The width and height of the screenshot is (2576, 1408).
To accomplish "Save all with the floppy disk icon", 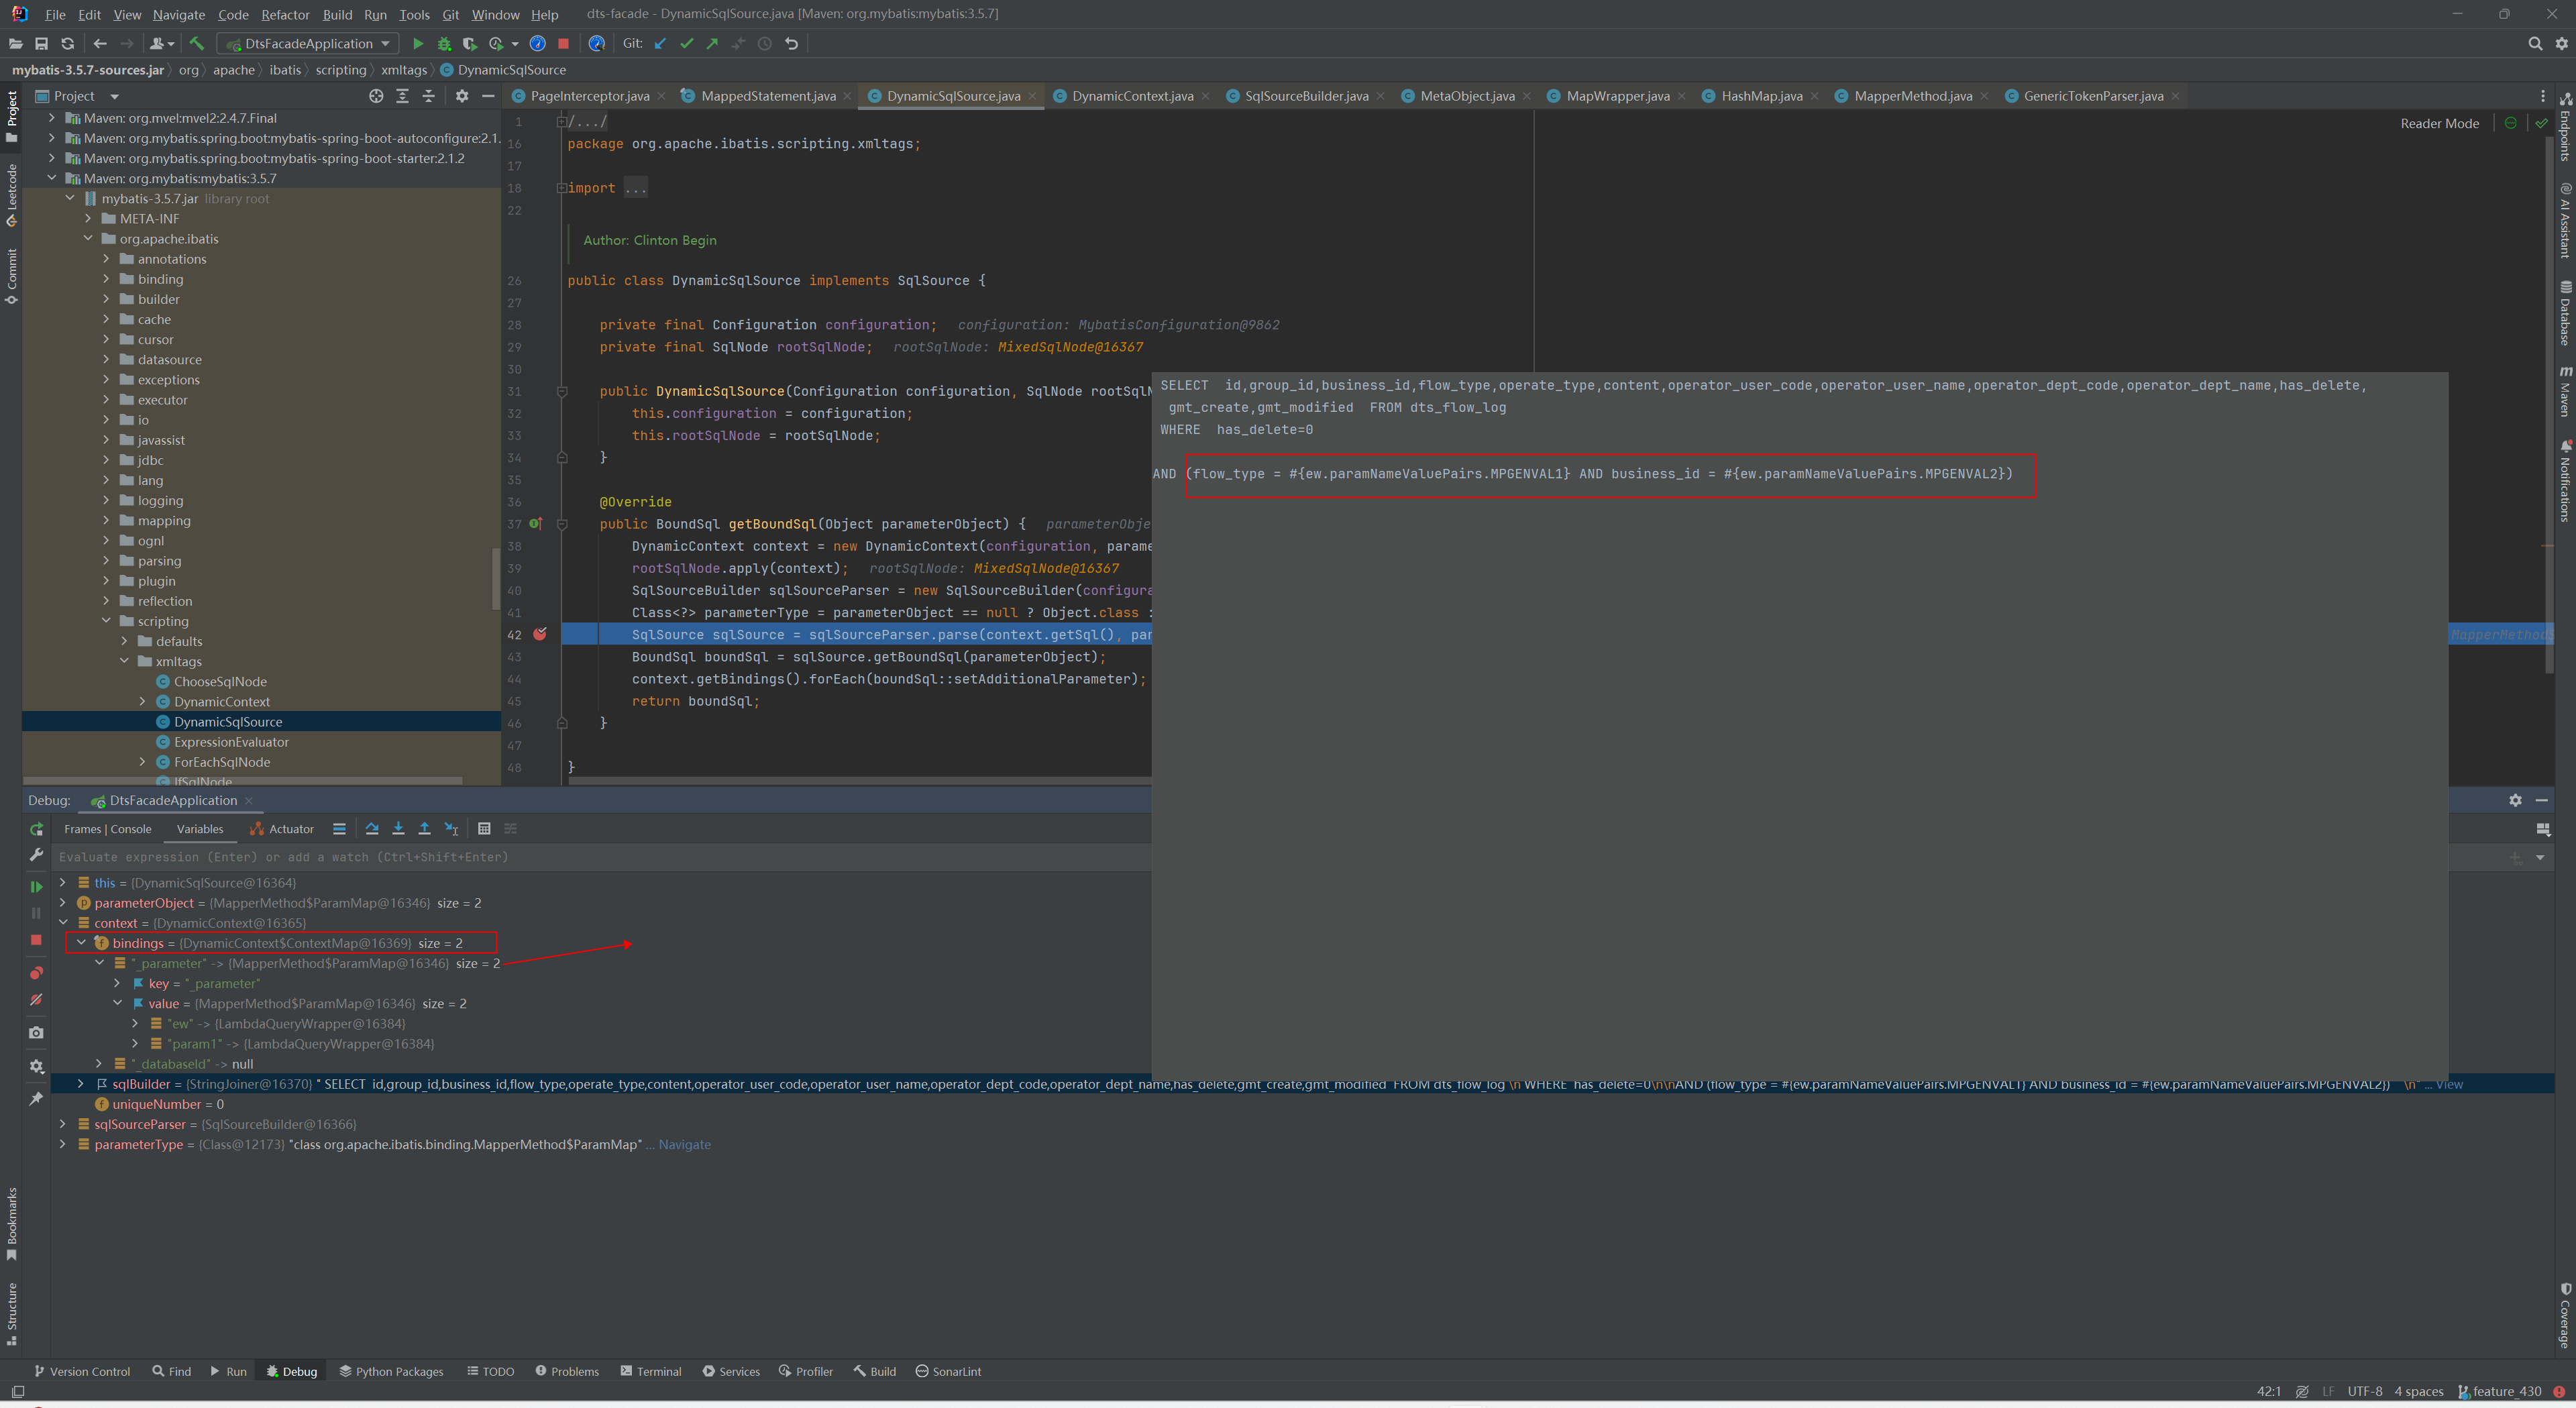I will 41,44.
